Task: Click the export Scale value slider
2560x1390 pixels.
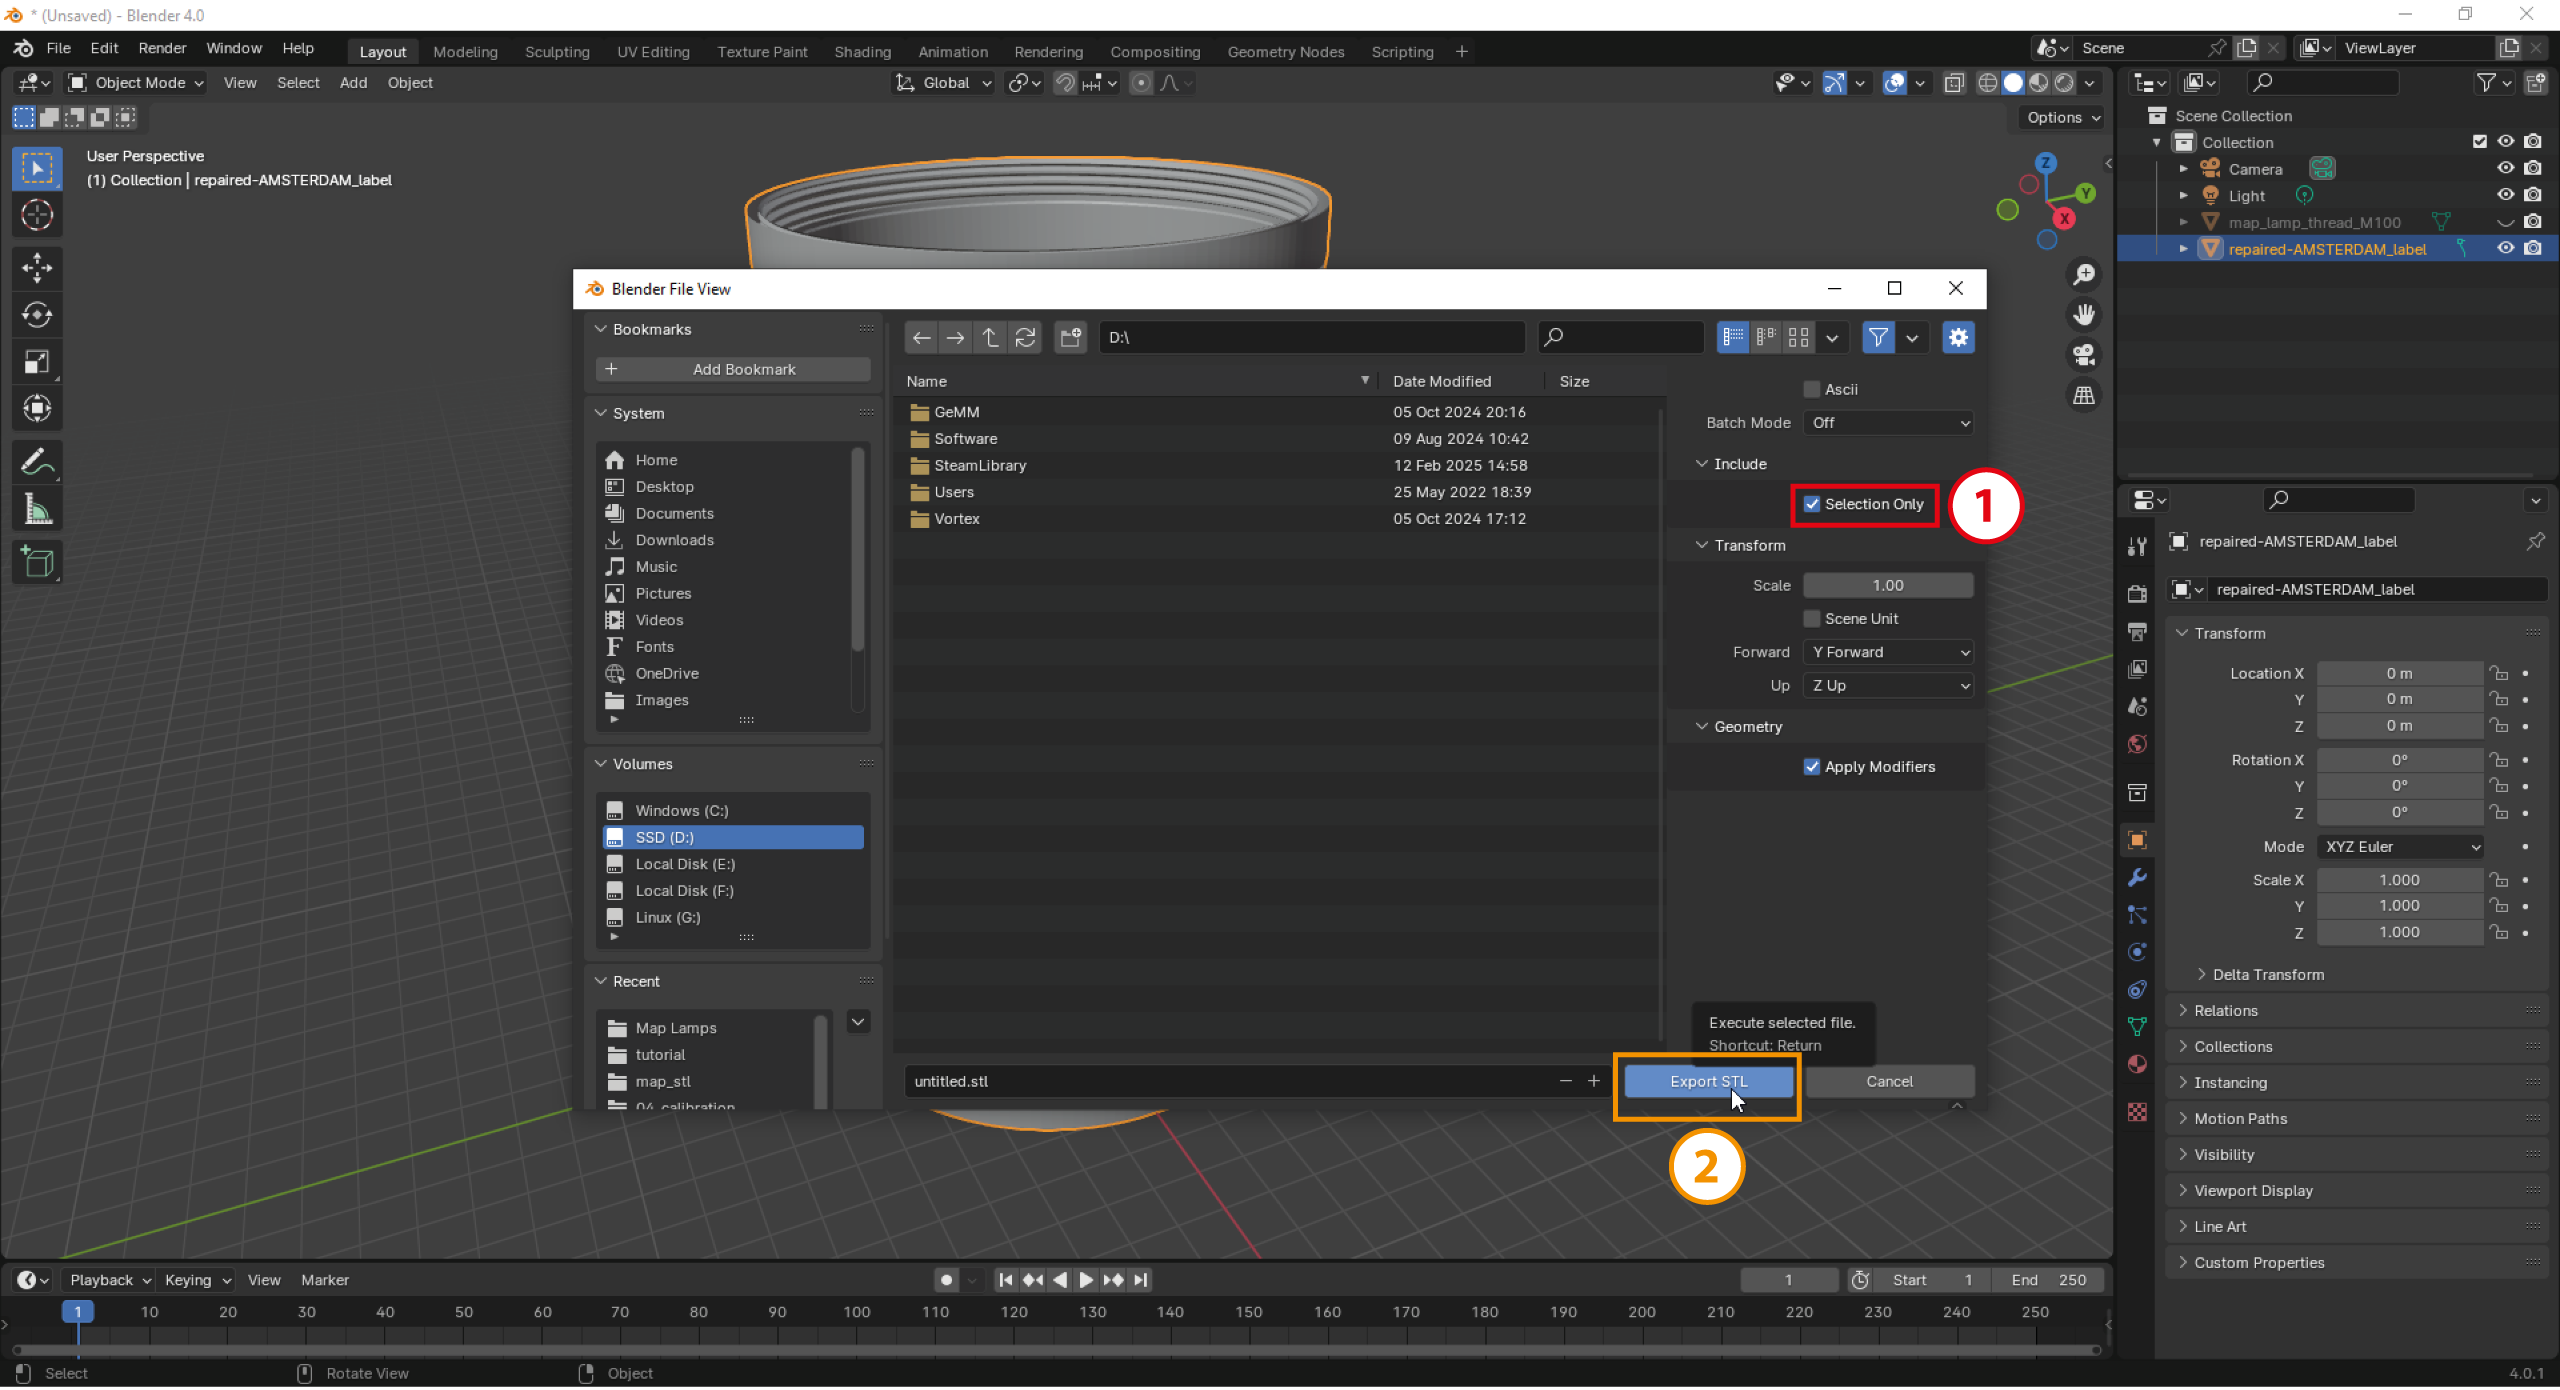Action: tap(1888, 585)
